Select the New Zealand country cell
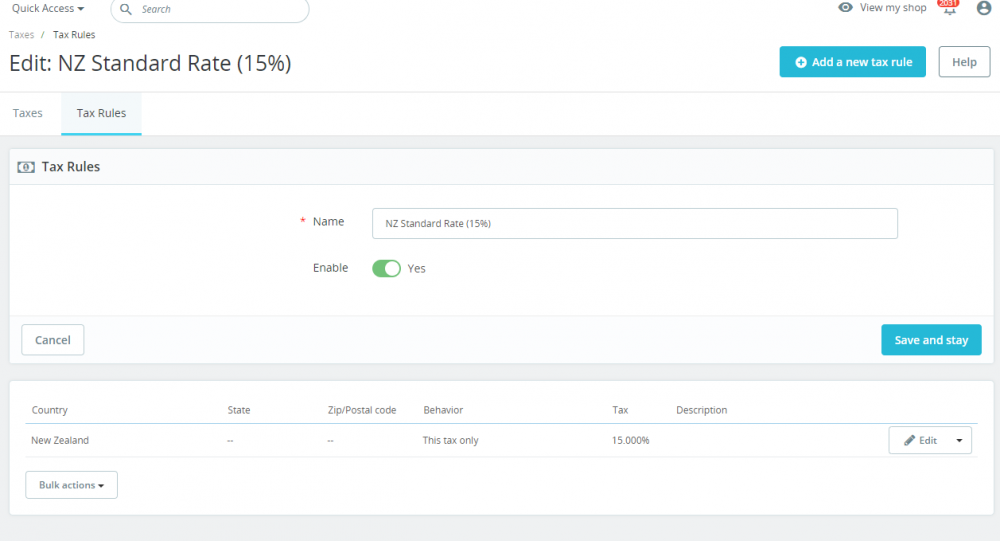This screenshot has width=1000, height=541. pos(60,440)
